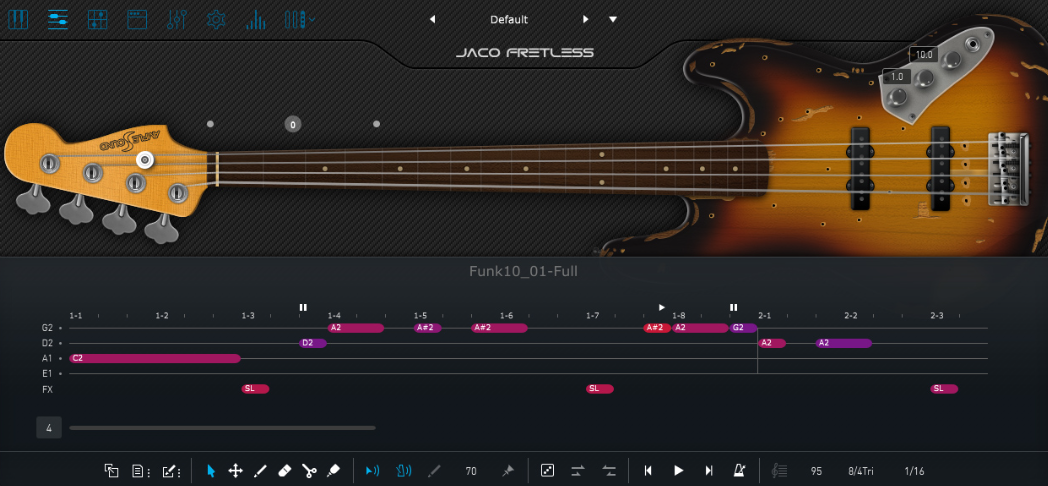The width and height of the screenshot is (1048, 486).
Task: Open the gear settings icon
Action: click(216, 19)
